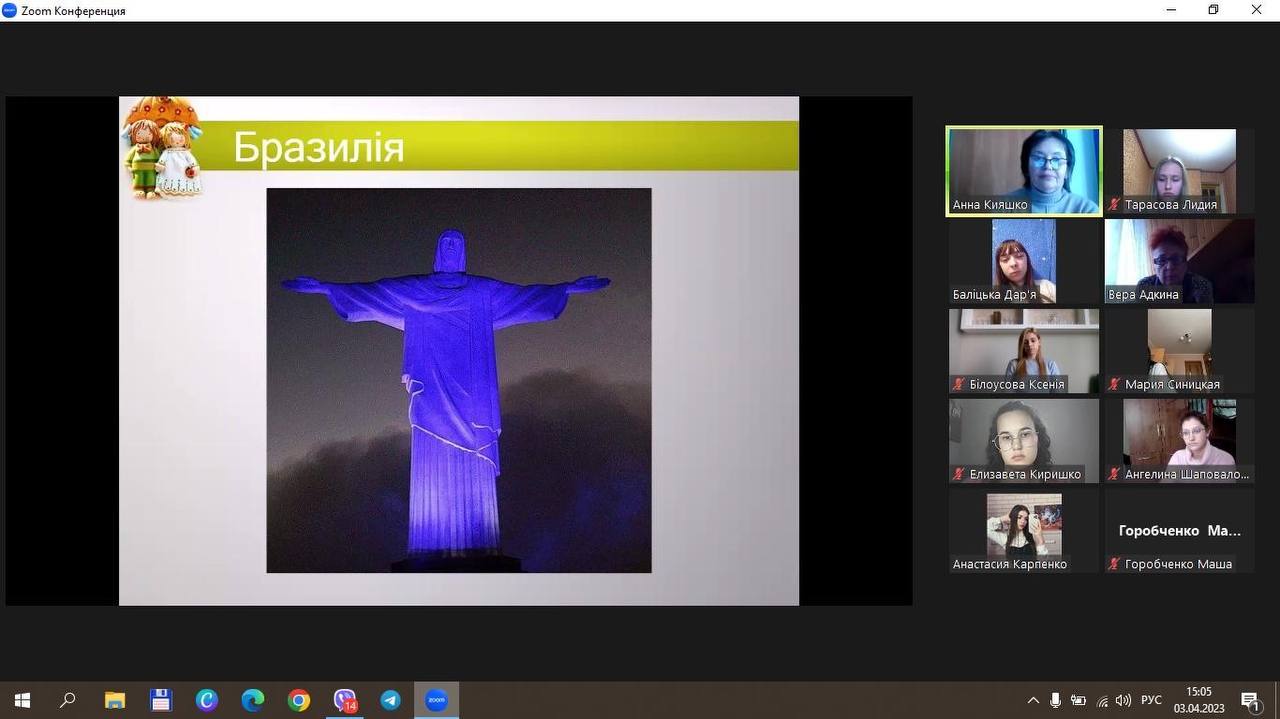Open Viber with 14 notifications
This screenshot has height=719, width=1280.
[345, 700]
